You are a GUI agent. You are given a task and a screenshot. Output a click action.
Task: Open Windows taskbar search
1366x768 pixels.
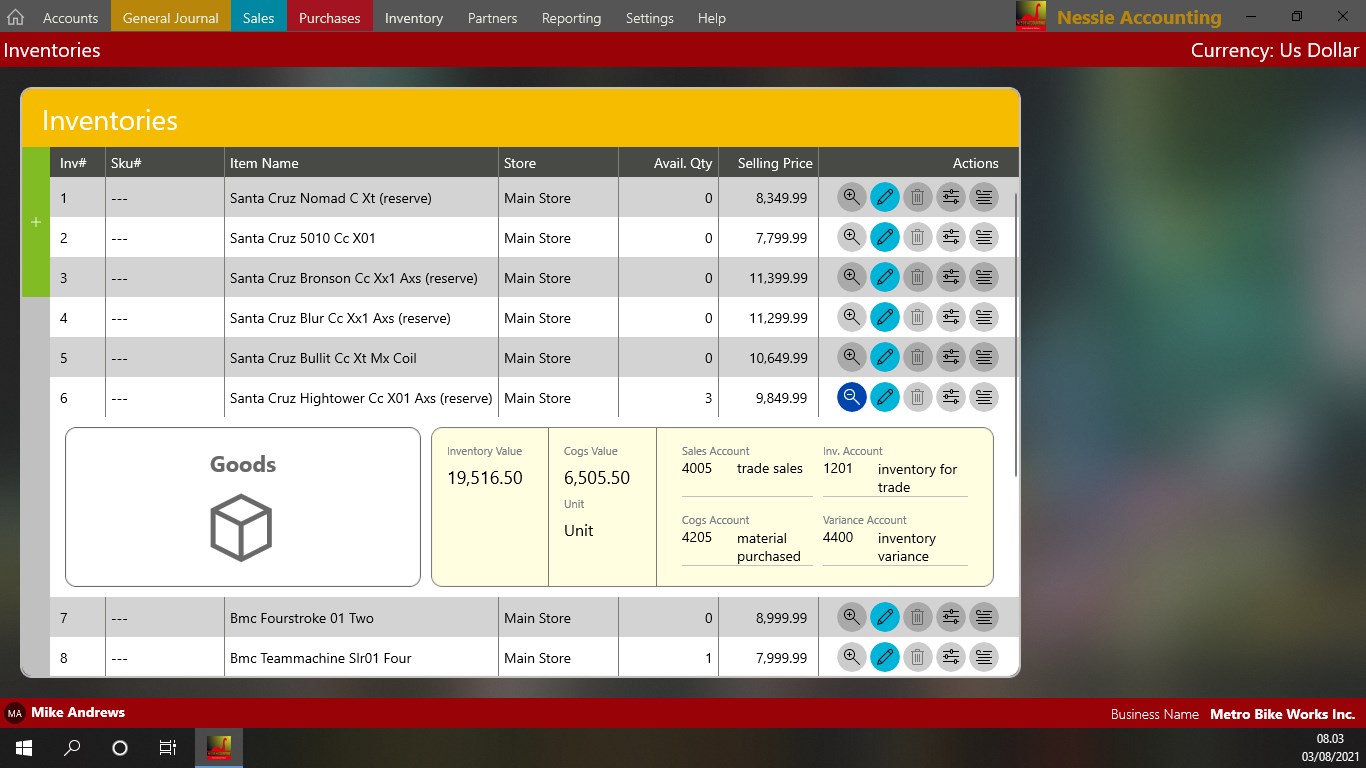click(72, 748)
